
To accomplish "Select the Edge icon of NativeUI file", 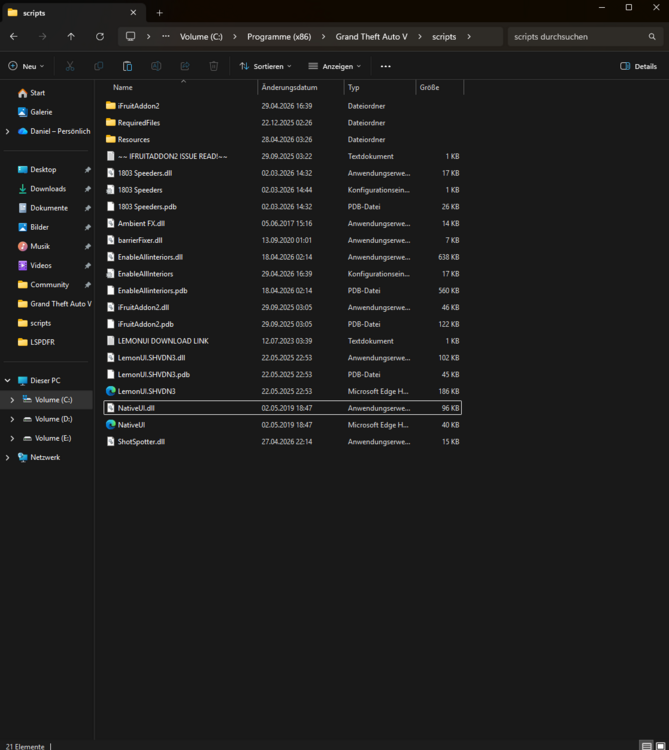I will tap(110, 424).
